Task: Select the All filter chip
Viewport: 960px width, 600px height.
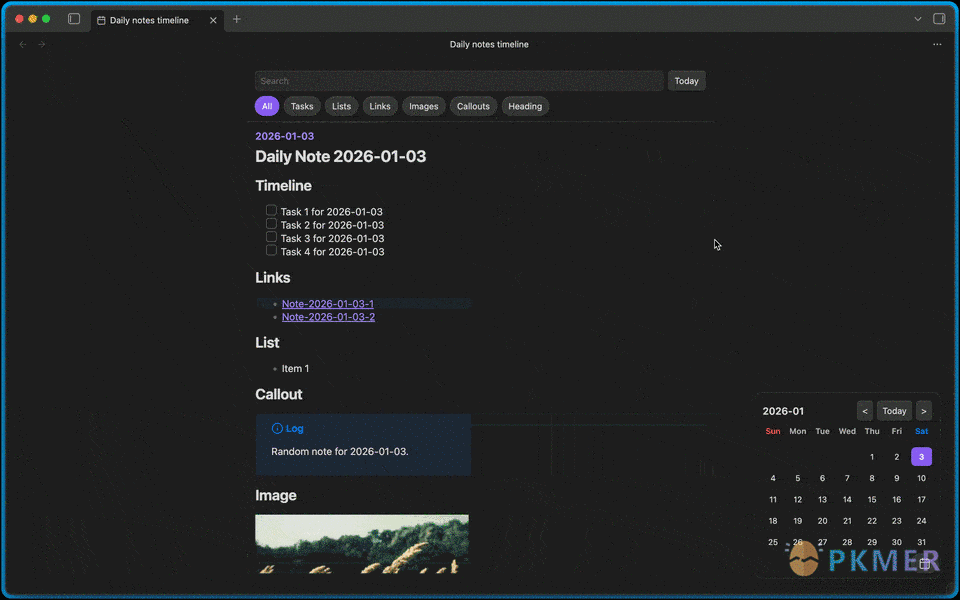Action: tap(267, 106)
